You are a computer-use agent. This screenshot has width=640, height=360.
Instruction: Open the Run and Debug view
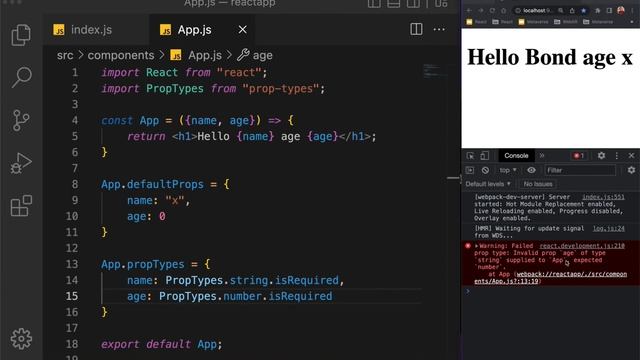(21, 163)
